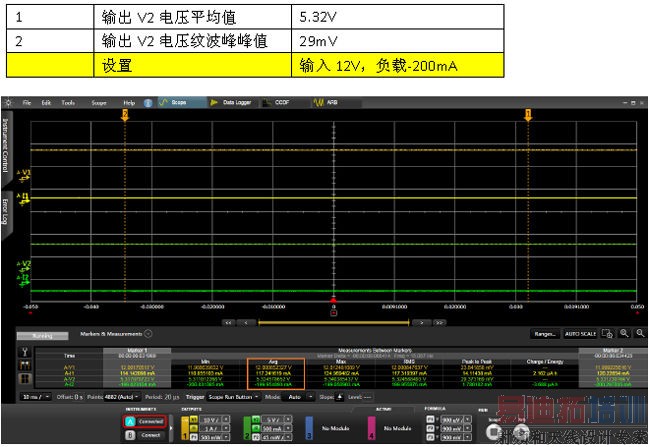Toggle the formula F1 trace

pyautogui.click(x=430, y=420)
